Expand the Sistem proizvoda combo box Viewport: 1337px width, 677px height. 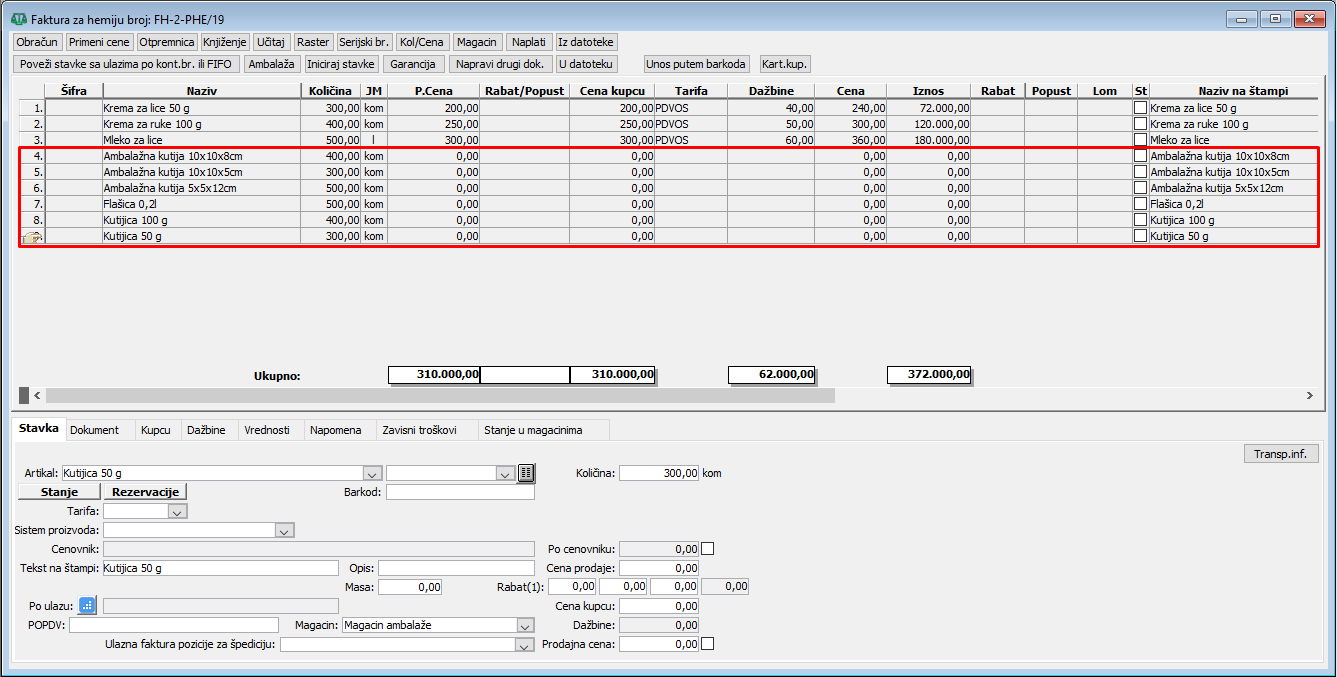(284, 530)
